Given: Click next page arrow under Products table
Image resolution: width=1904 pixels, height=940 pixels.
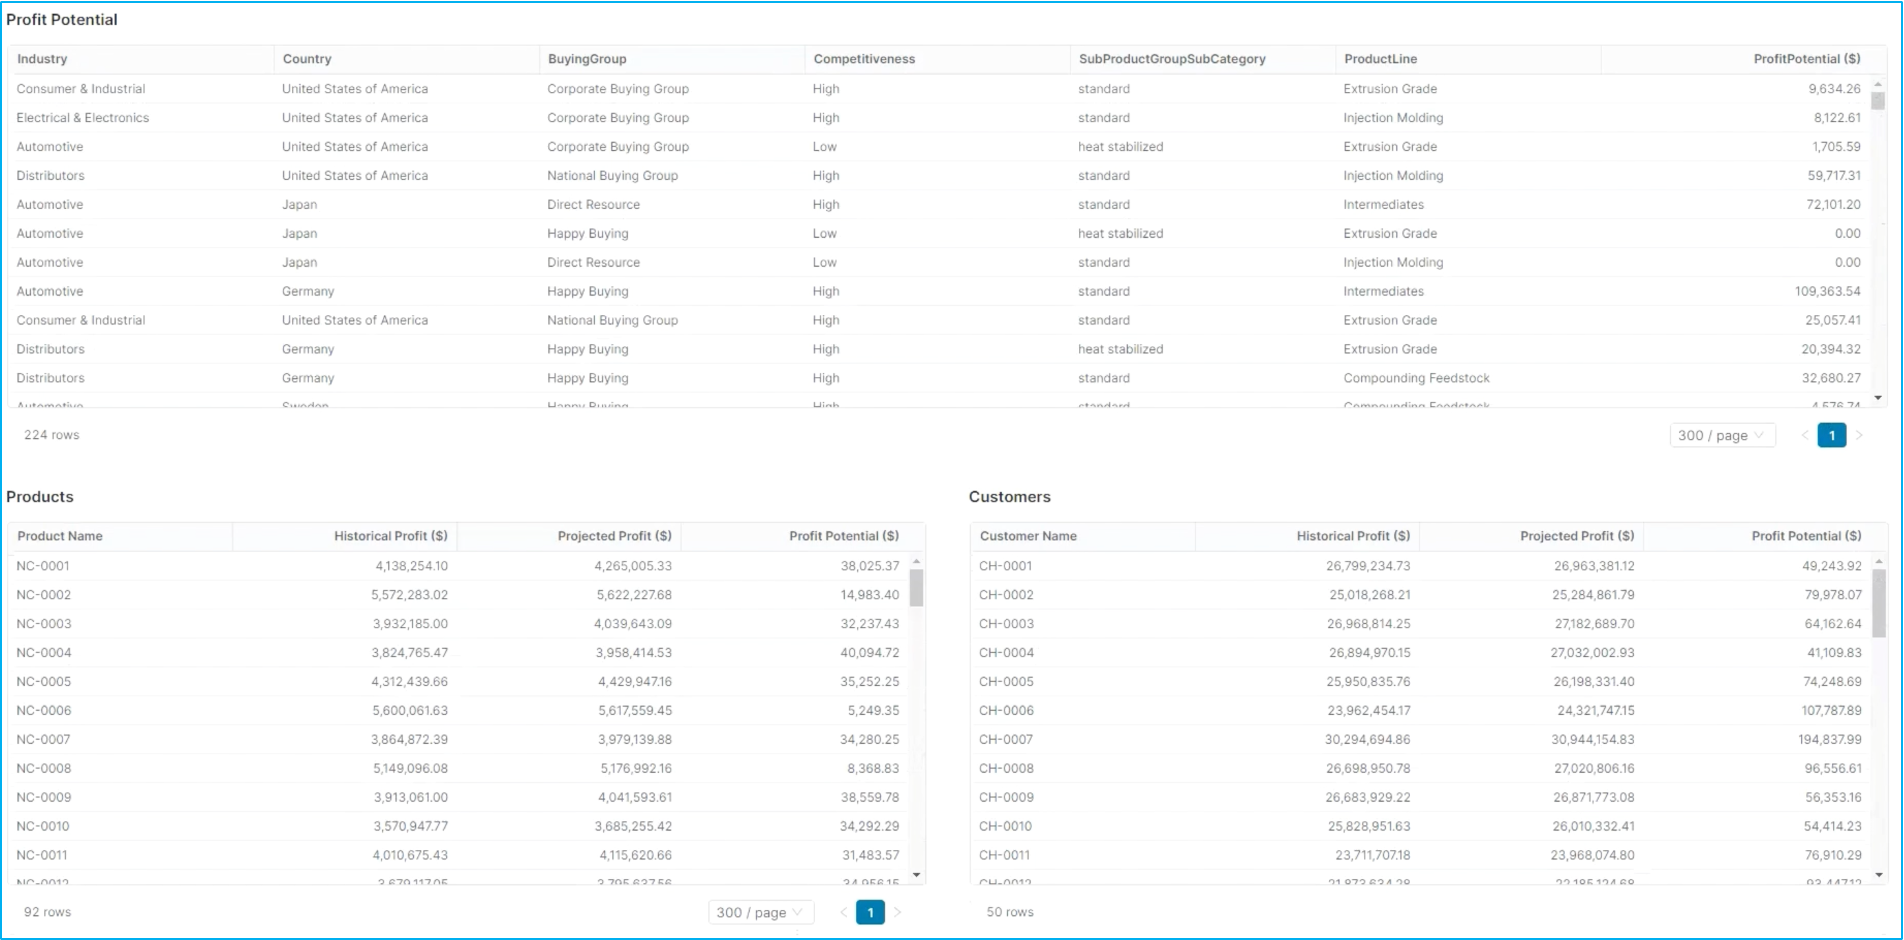Looking at the screenshot, I should (897, 912).
